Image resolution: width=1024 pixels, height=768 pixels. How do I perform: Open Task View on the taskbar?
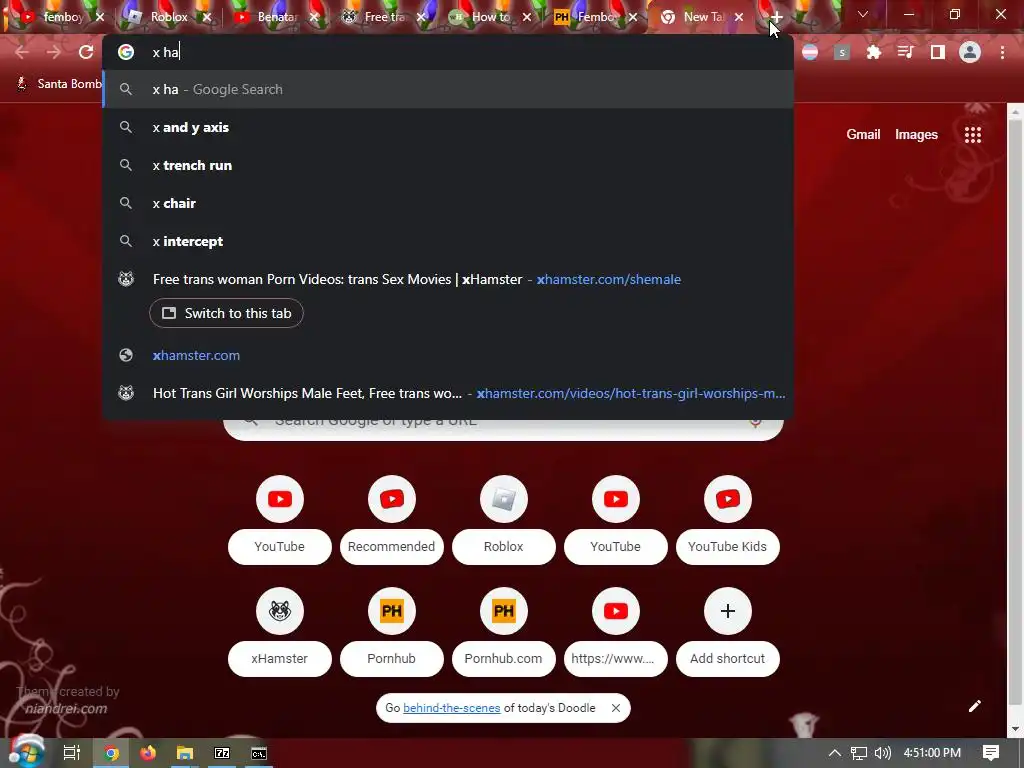pyautogui.click(x=72, y=753)
